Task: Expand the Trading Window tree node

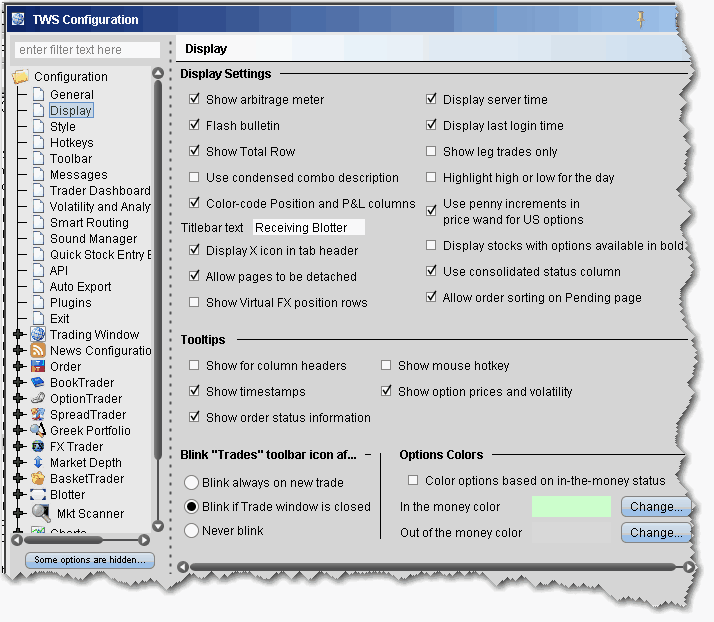Action: coord(19,334)
